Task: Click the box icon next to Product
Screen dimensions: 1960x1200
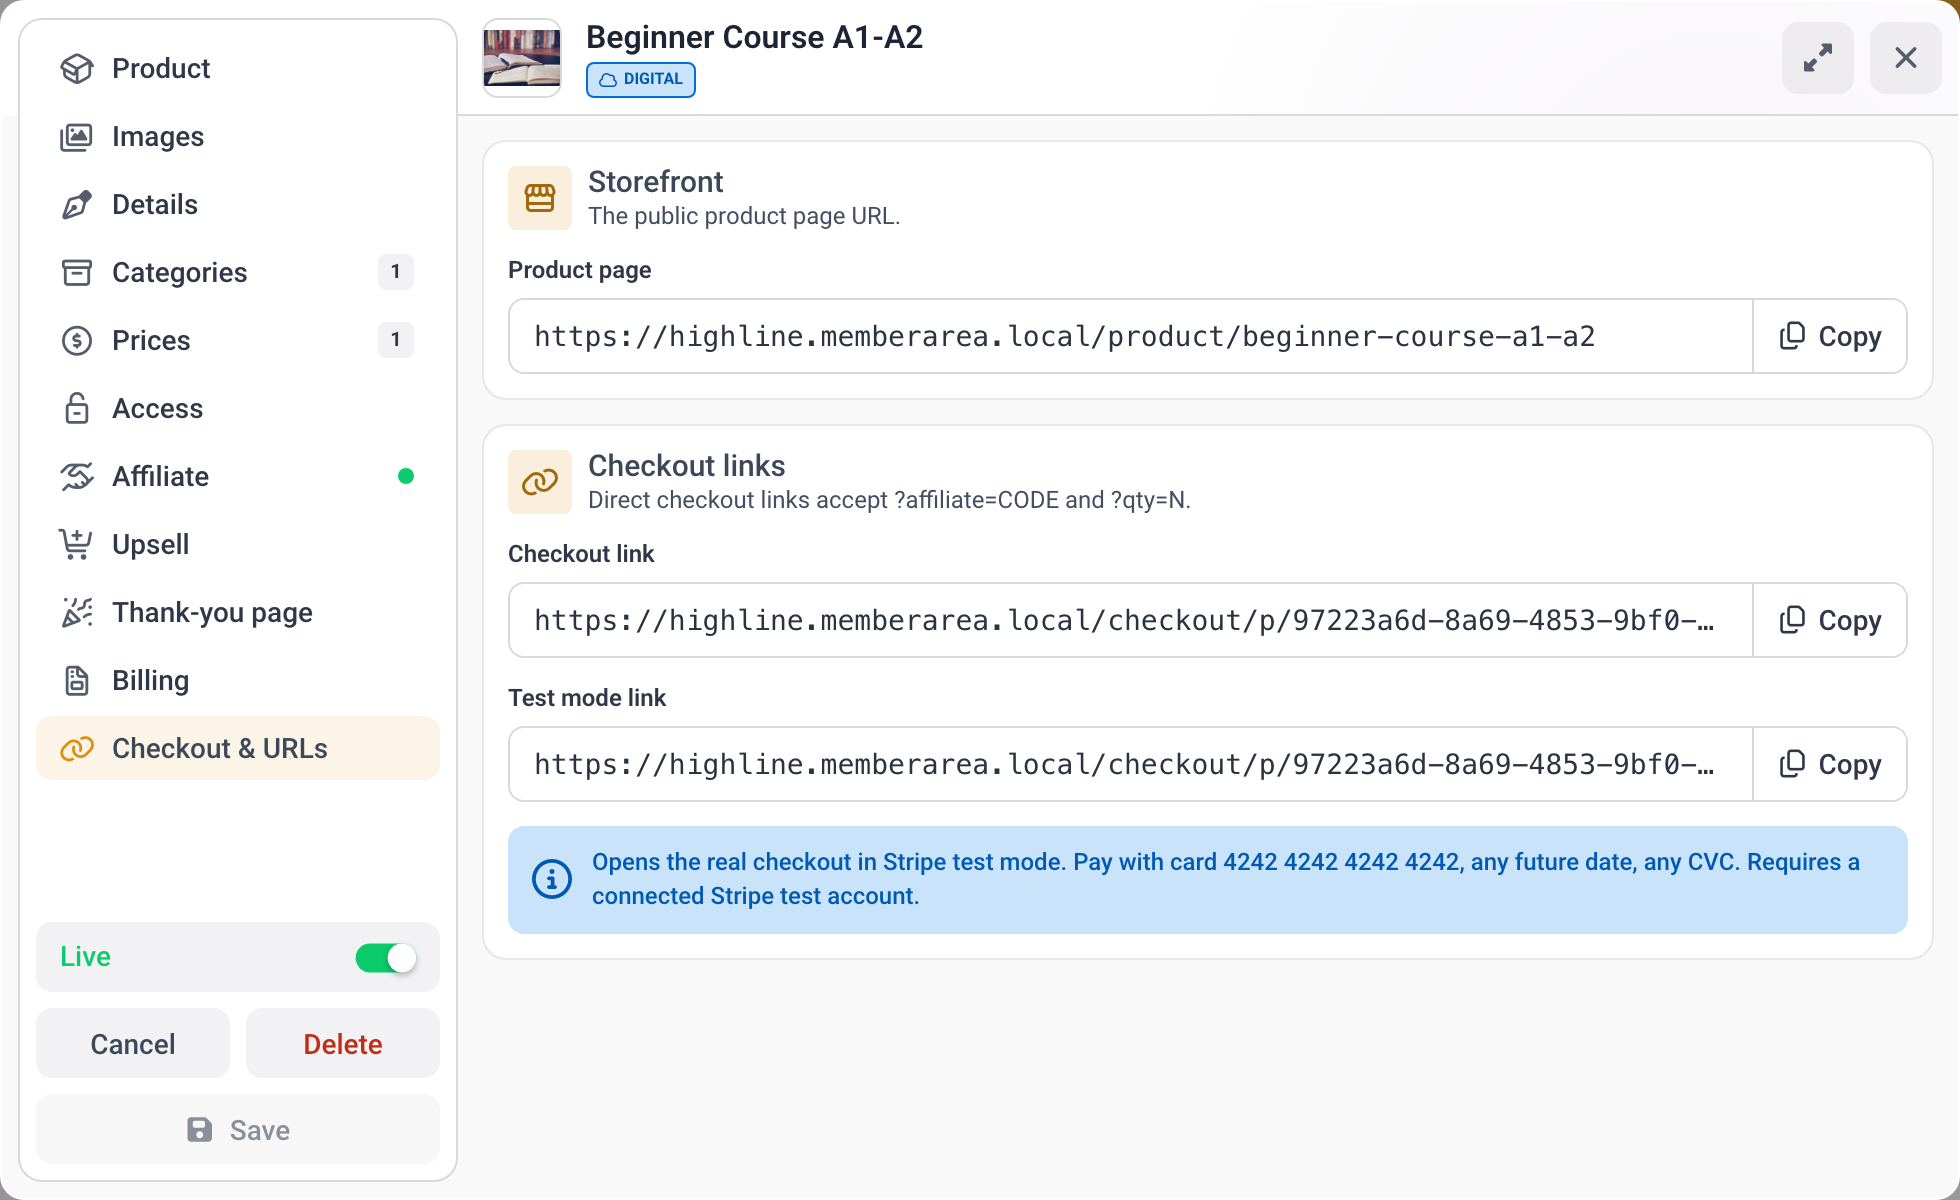Action: 77,68
